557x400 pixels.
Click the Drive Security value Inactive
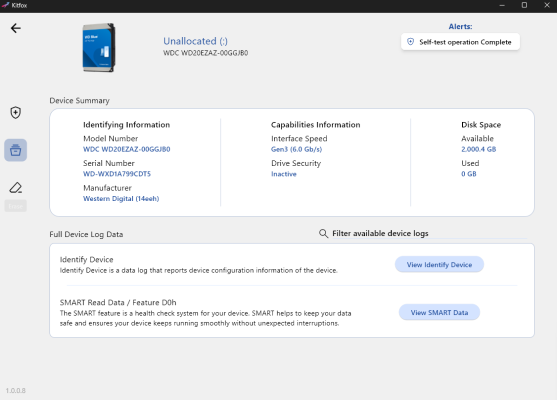coord(284,174)
